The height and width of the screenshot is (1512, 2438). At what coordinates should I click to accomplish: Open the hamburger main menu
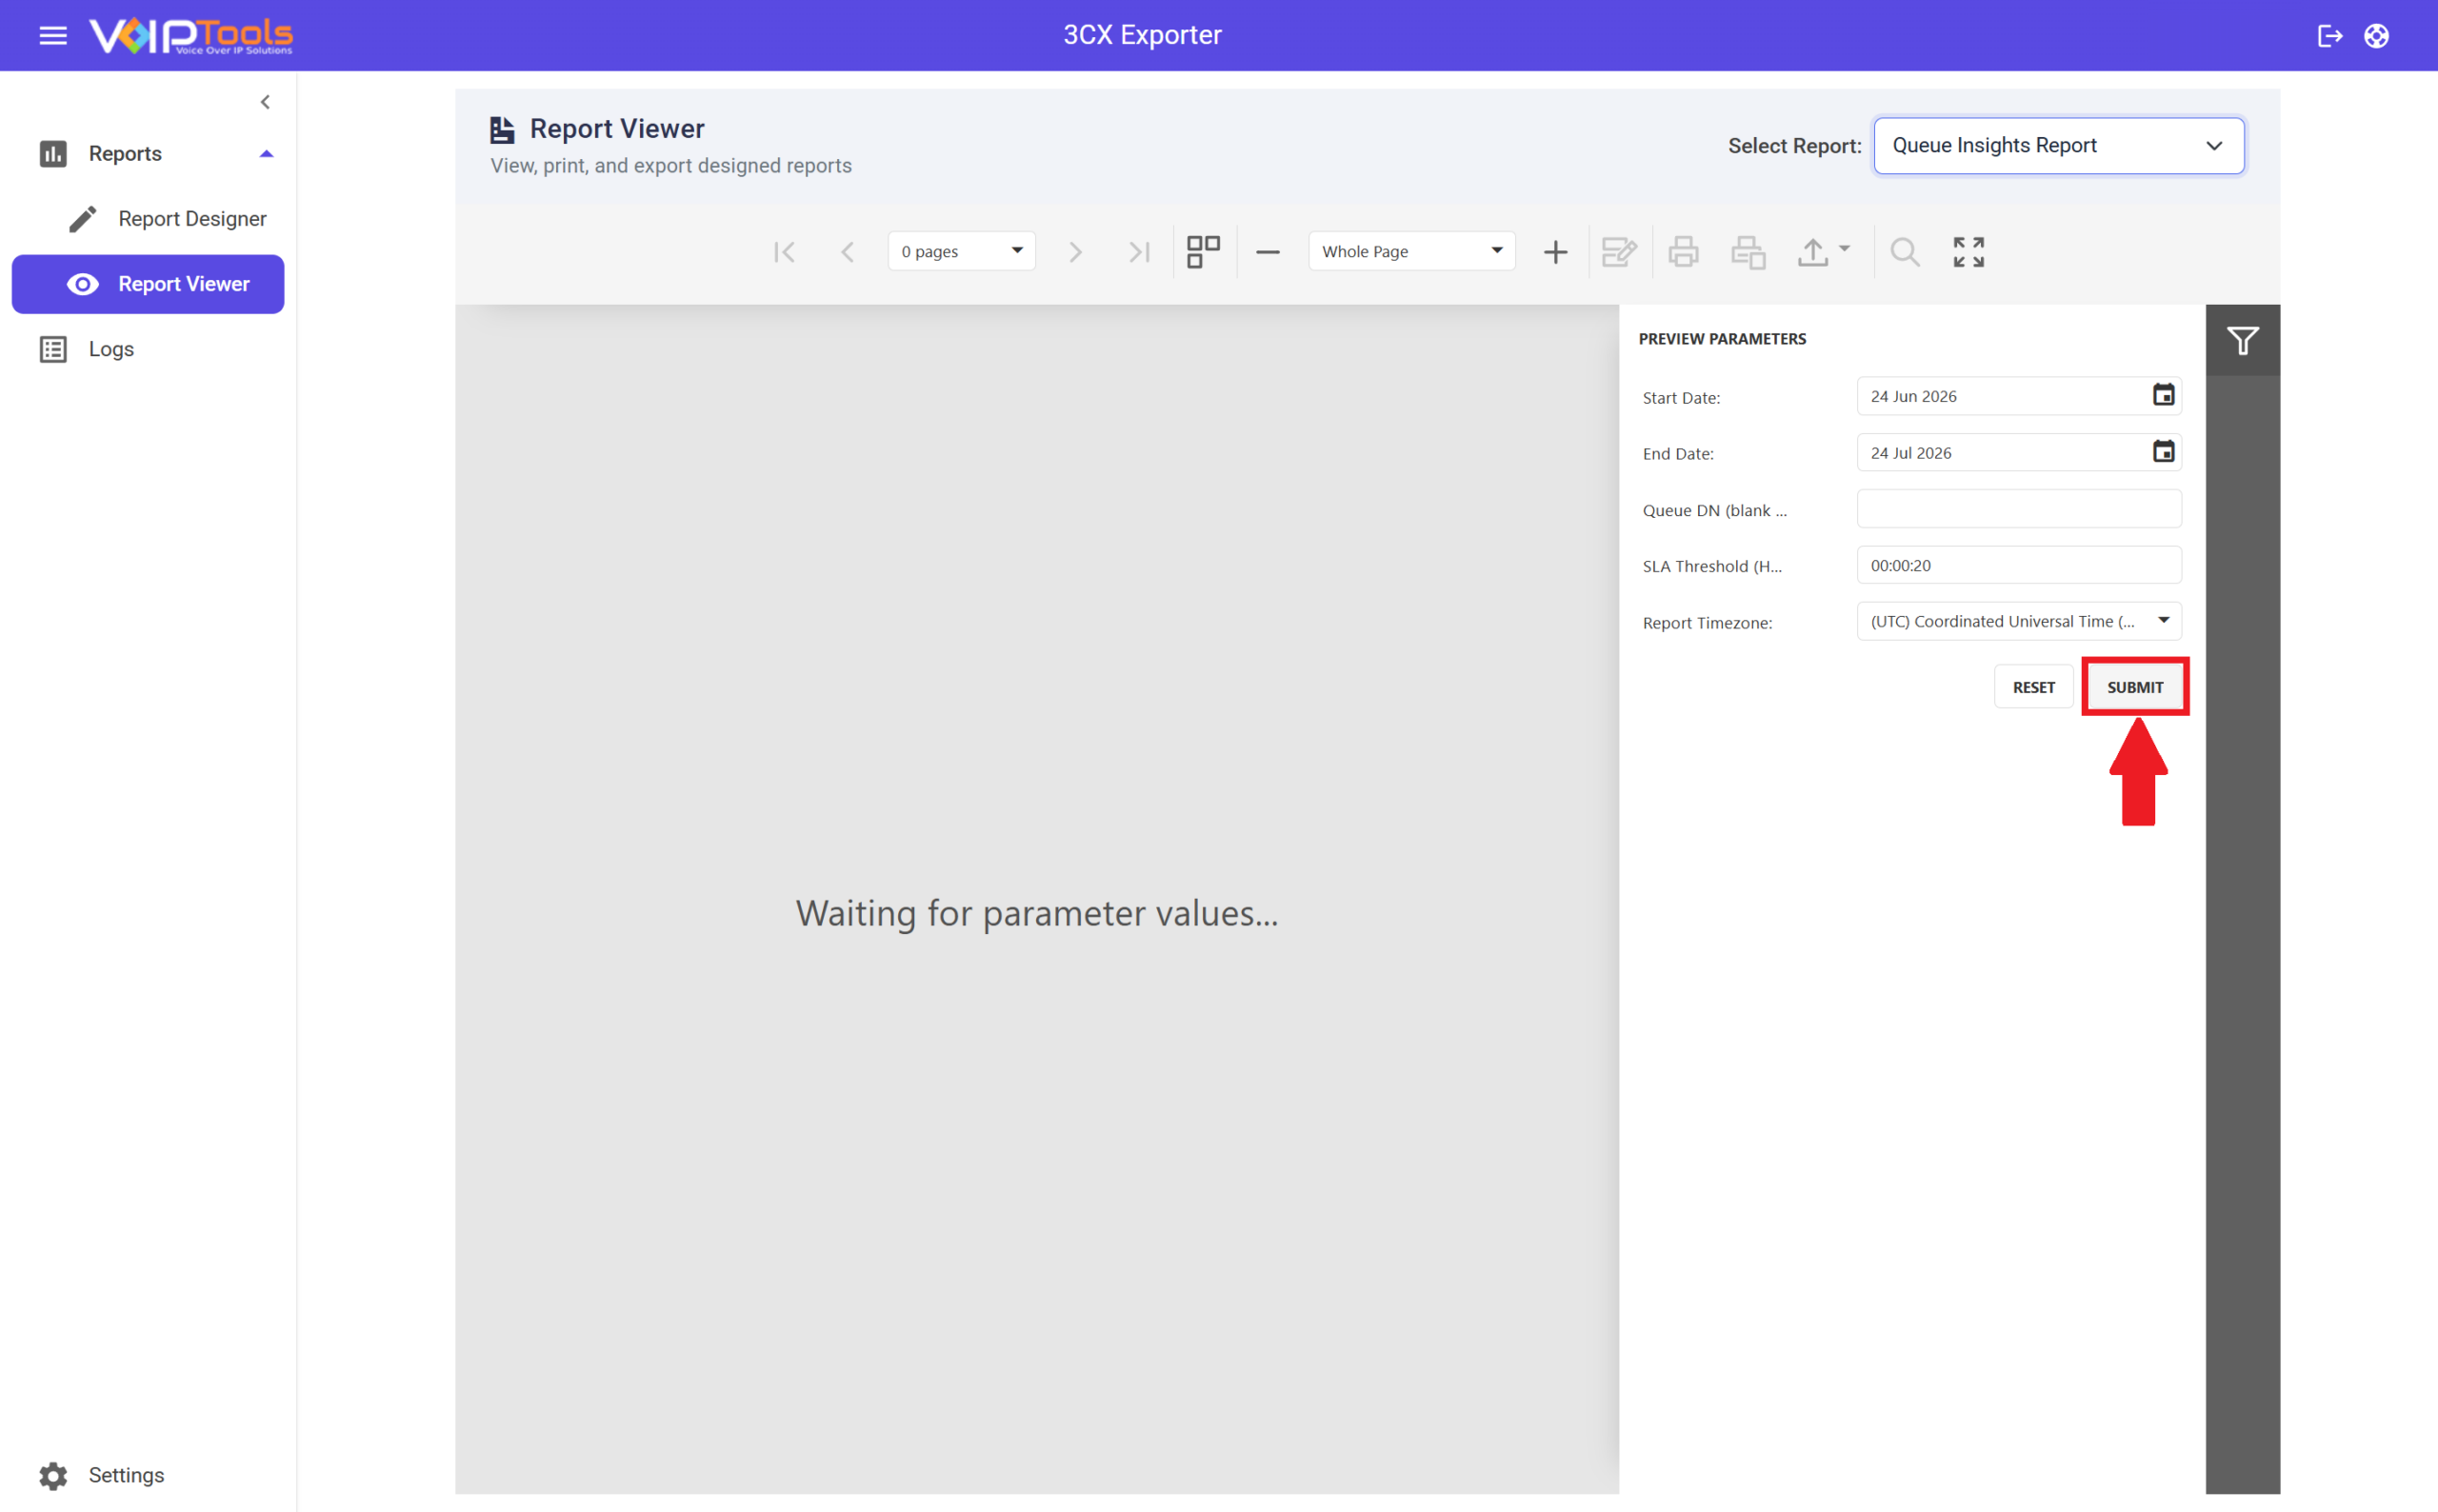pyautogui.click(x=53, y=36)
